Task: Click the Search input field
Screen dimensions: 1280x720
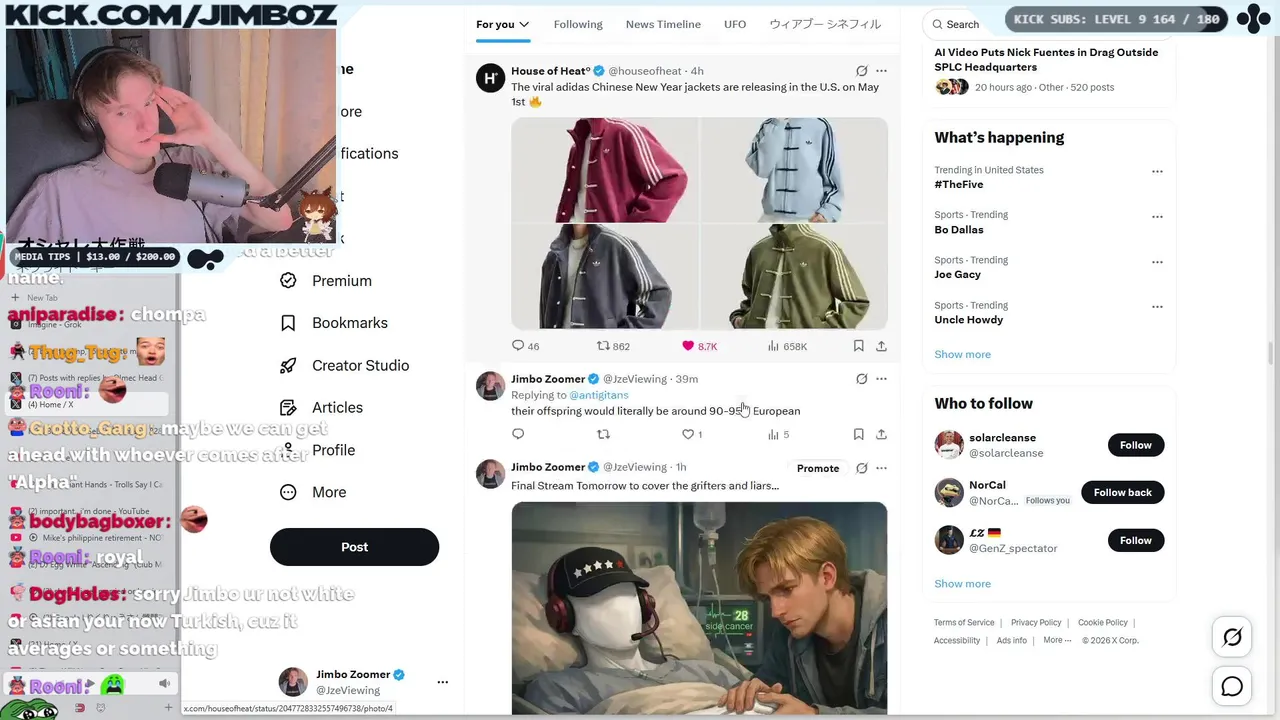Action: 965,24
